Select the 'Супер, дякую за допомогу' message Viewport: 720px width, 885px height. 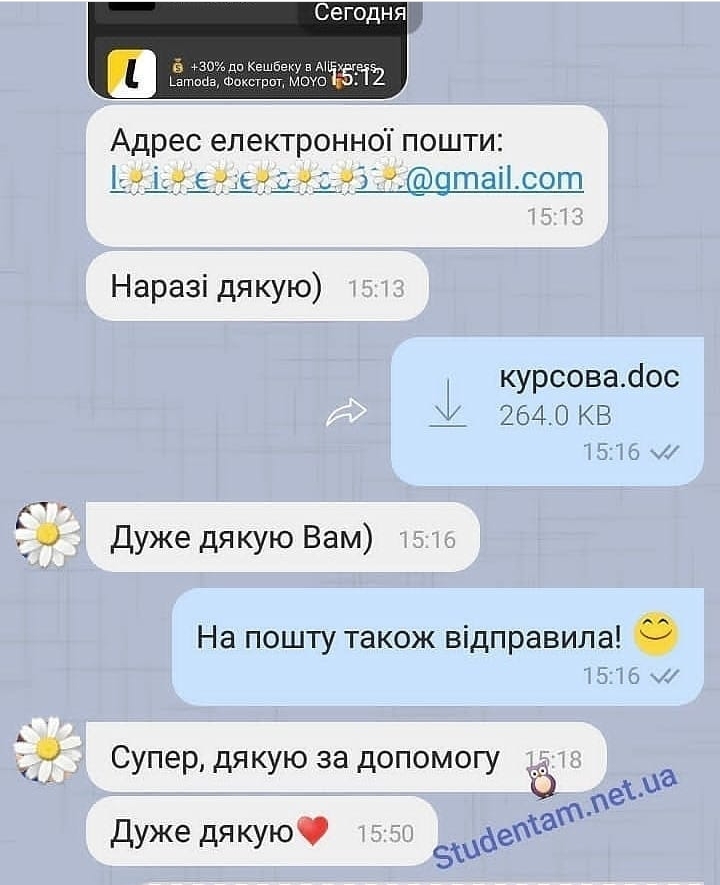coord(346,757)
